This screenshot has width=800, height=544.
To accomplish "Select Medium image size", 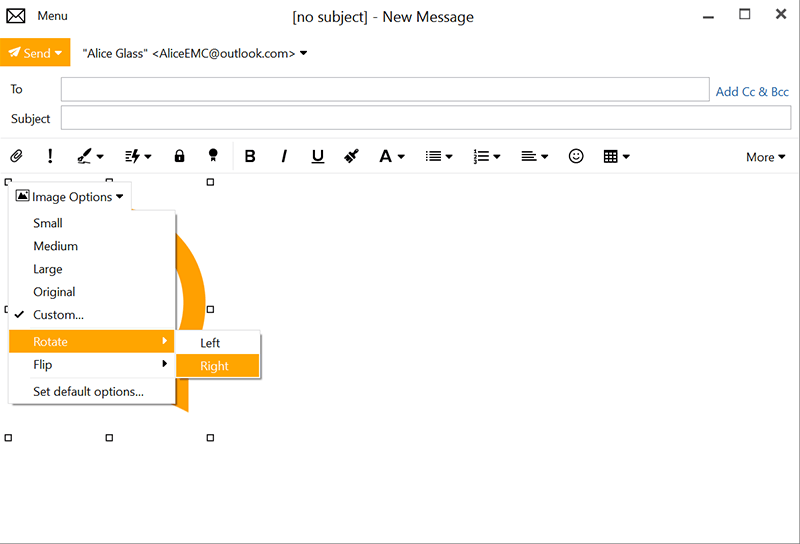I will tap(92, 246).
